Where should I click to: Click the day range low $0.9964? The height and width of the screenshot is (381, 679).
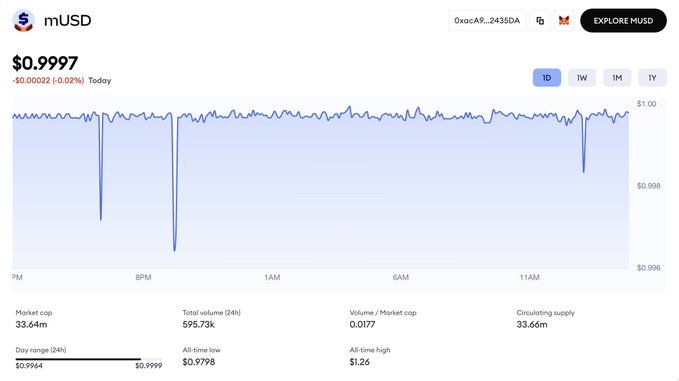(x=29, y=366)
